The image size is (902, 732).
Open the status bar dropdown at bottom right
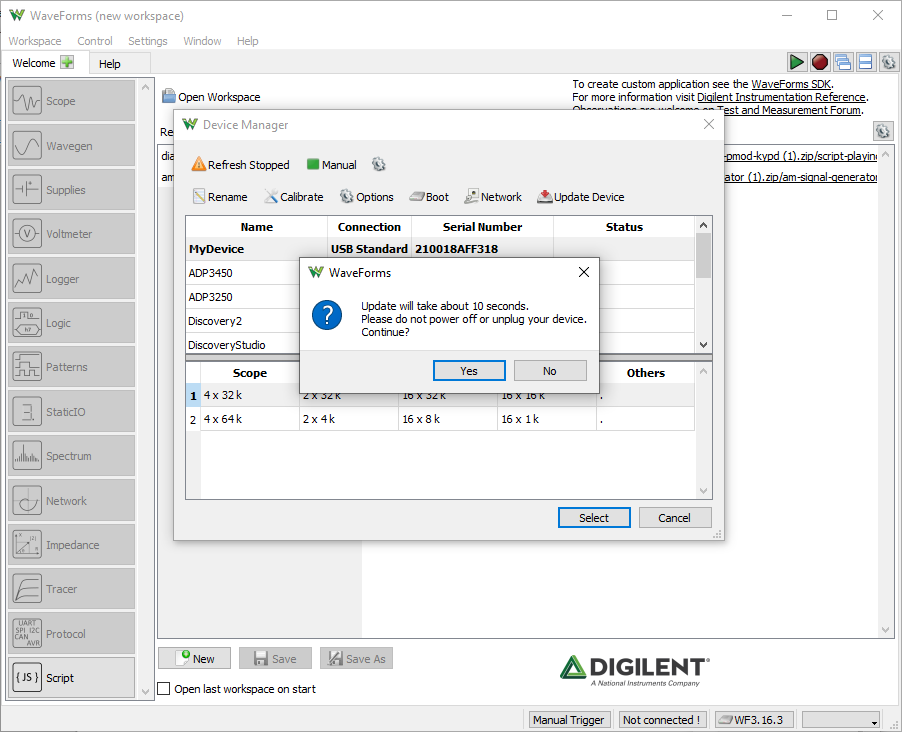(x=841, y=720)
